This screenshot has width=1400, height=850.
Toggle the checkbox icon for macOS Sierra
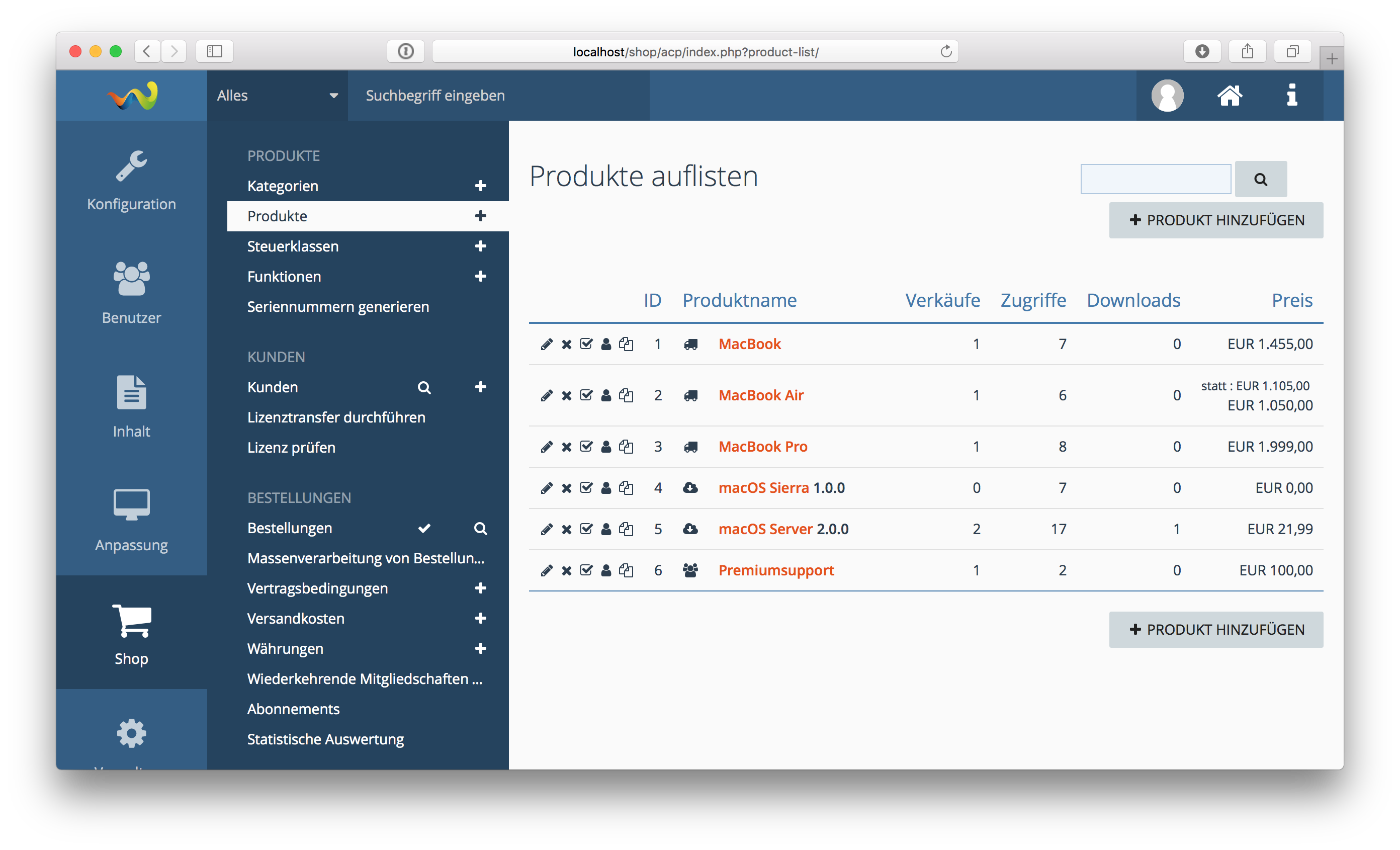[586, 488]
